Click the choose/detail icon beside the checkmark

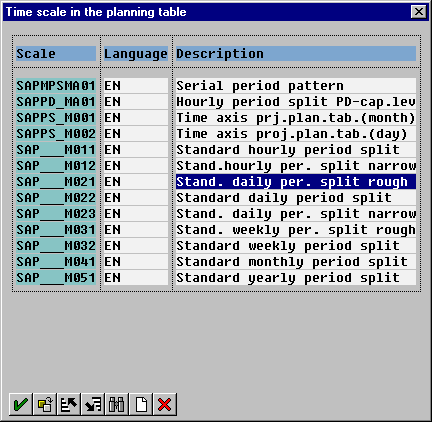[x=45, y=404]
